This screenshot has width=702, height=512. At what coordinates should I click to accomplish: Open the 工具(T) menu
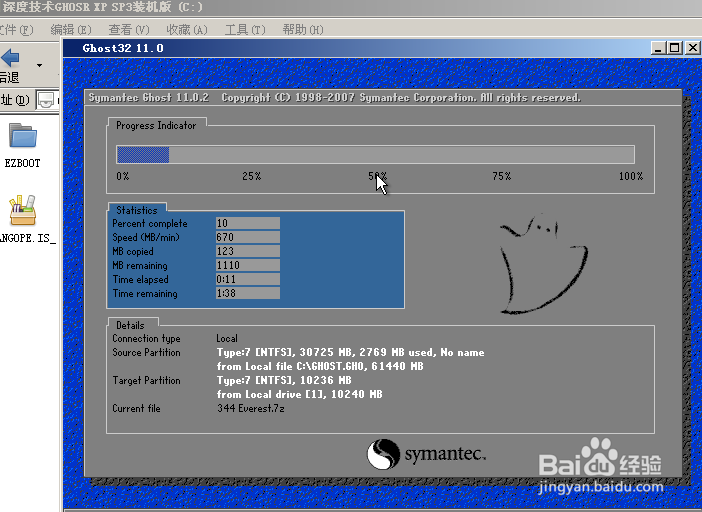pyautogui.click(x=245, y=30)
